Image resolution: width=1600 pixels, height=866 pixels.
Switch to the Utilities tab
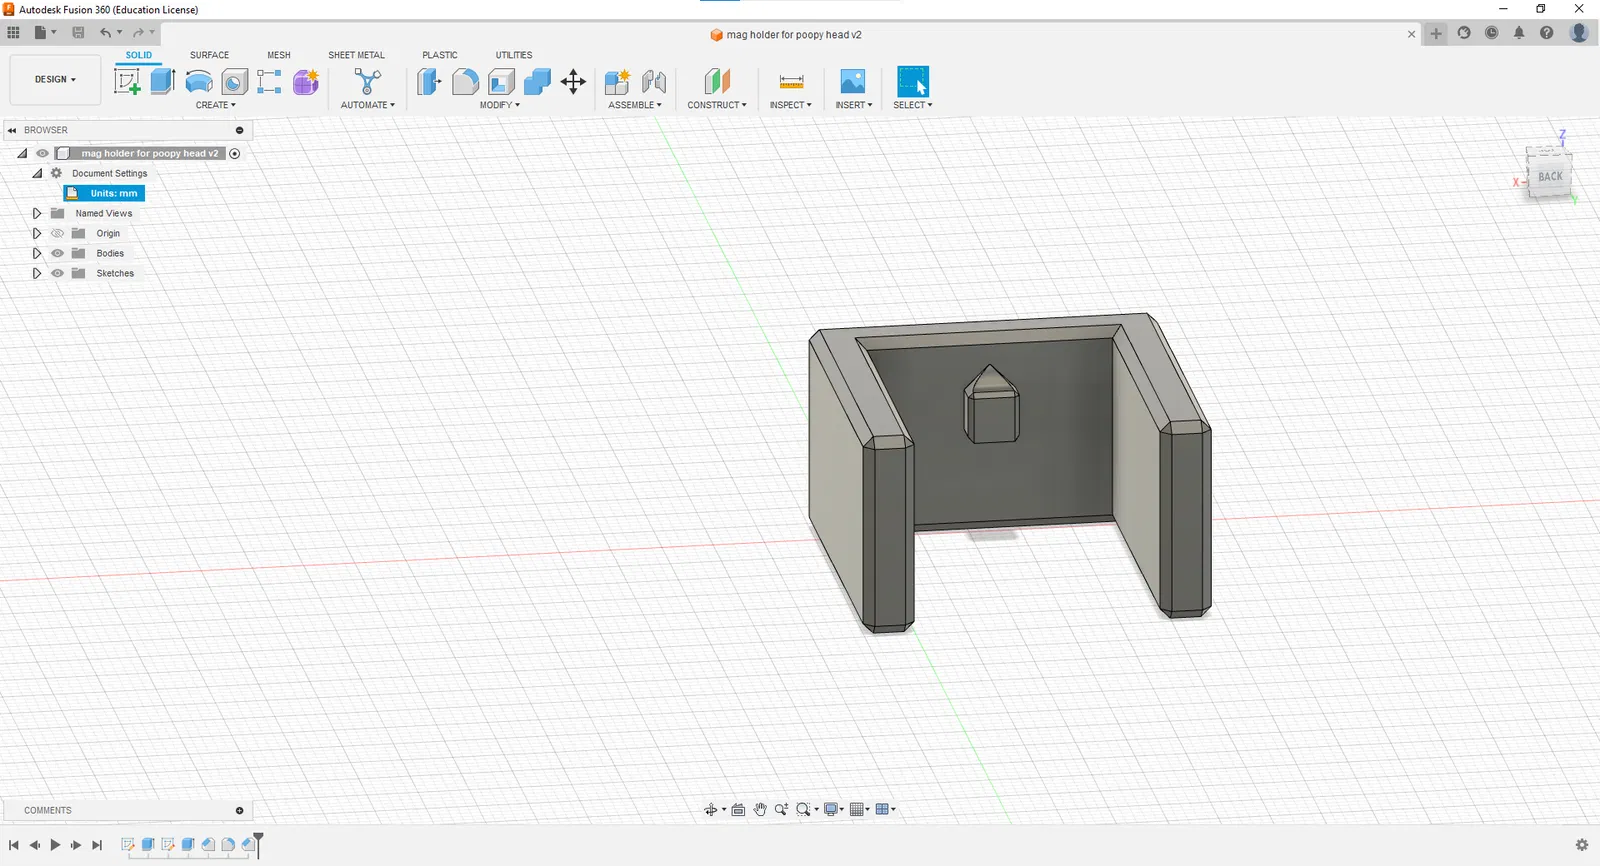point(514,55)
